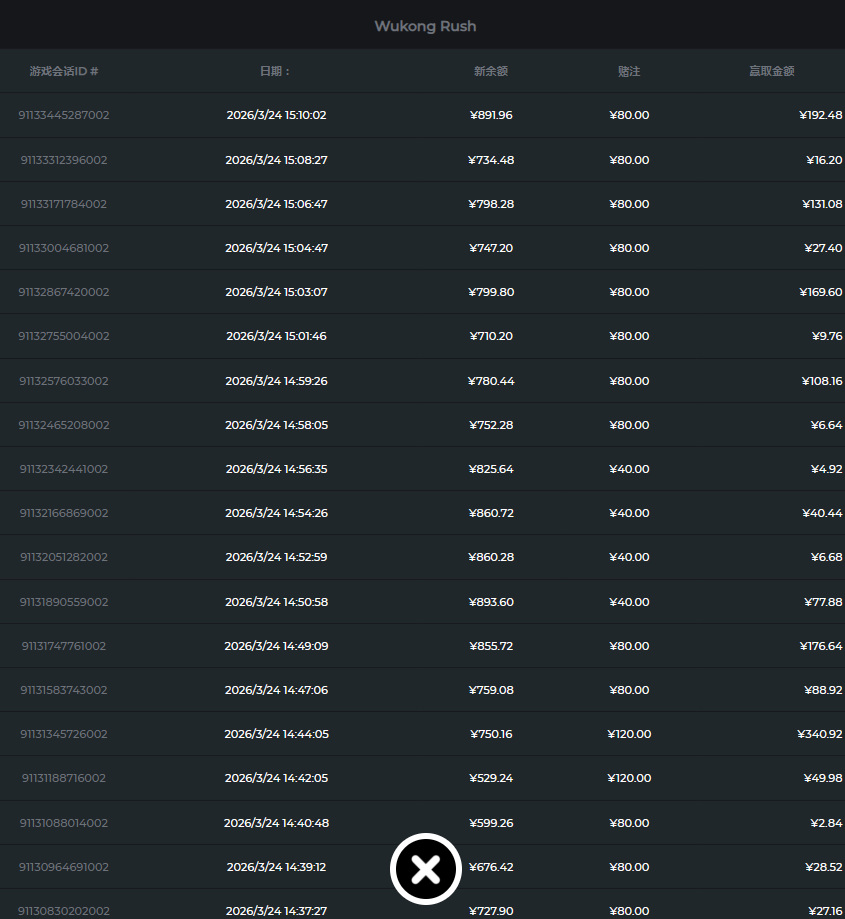Click the Wukong Rush title
845x919 pixels.
pos(425,26)
